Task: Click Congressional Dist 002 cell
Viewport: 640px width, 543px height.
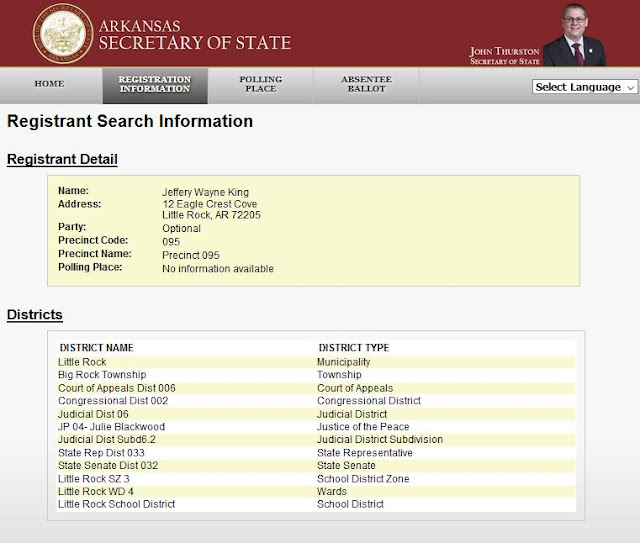Action: click(x=113, y=401)
